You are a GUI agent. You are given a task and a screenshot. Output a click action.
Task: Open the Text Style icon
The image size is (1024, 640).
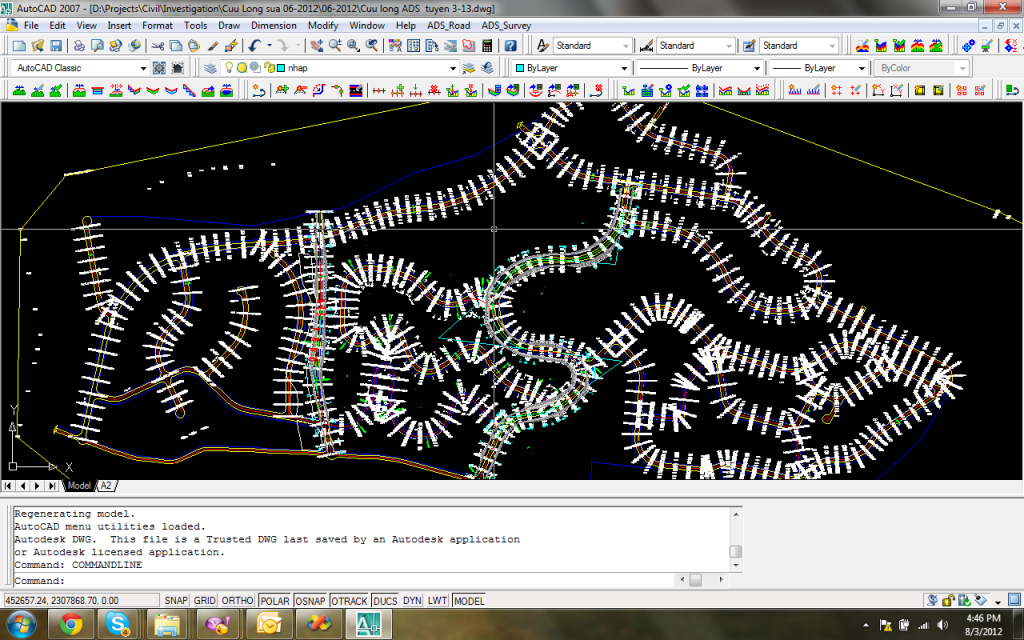pyautogui.click(x=543, y=46)
